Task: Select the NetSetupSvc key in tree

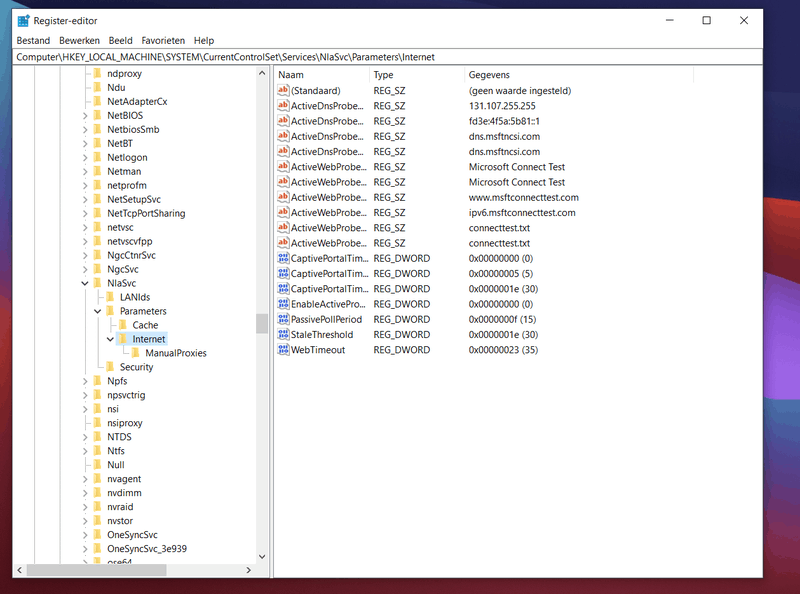Action: 134,199
